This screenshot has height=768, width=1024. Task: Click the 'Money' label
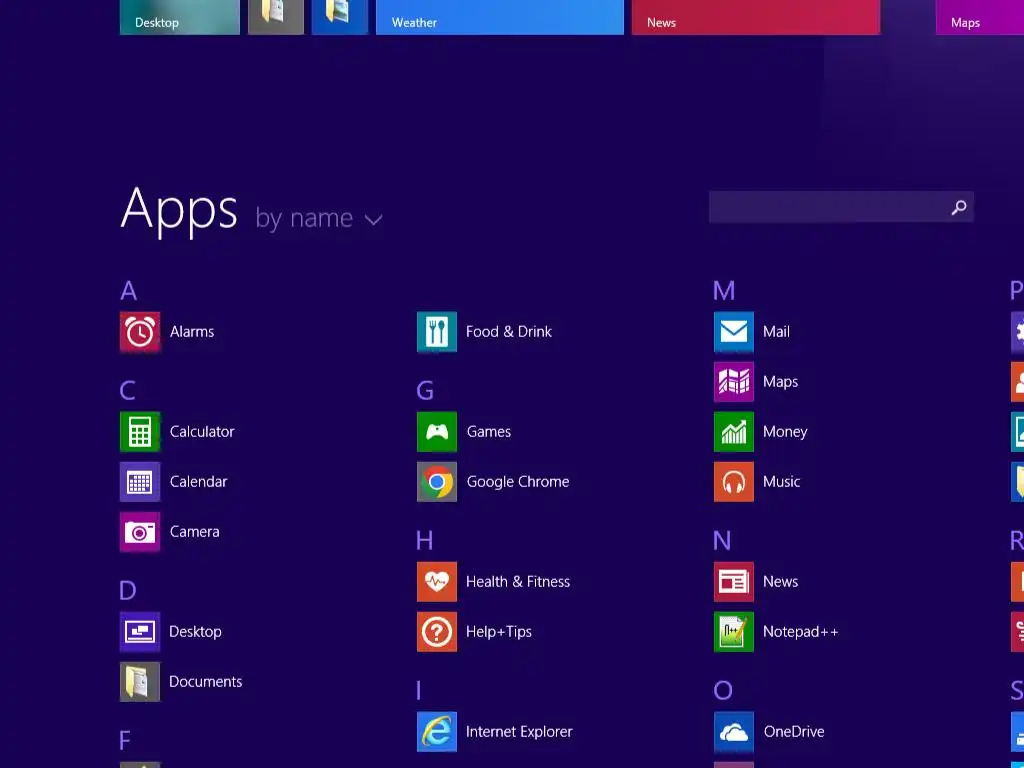[785, 432]
